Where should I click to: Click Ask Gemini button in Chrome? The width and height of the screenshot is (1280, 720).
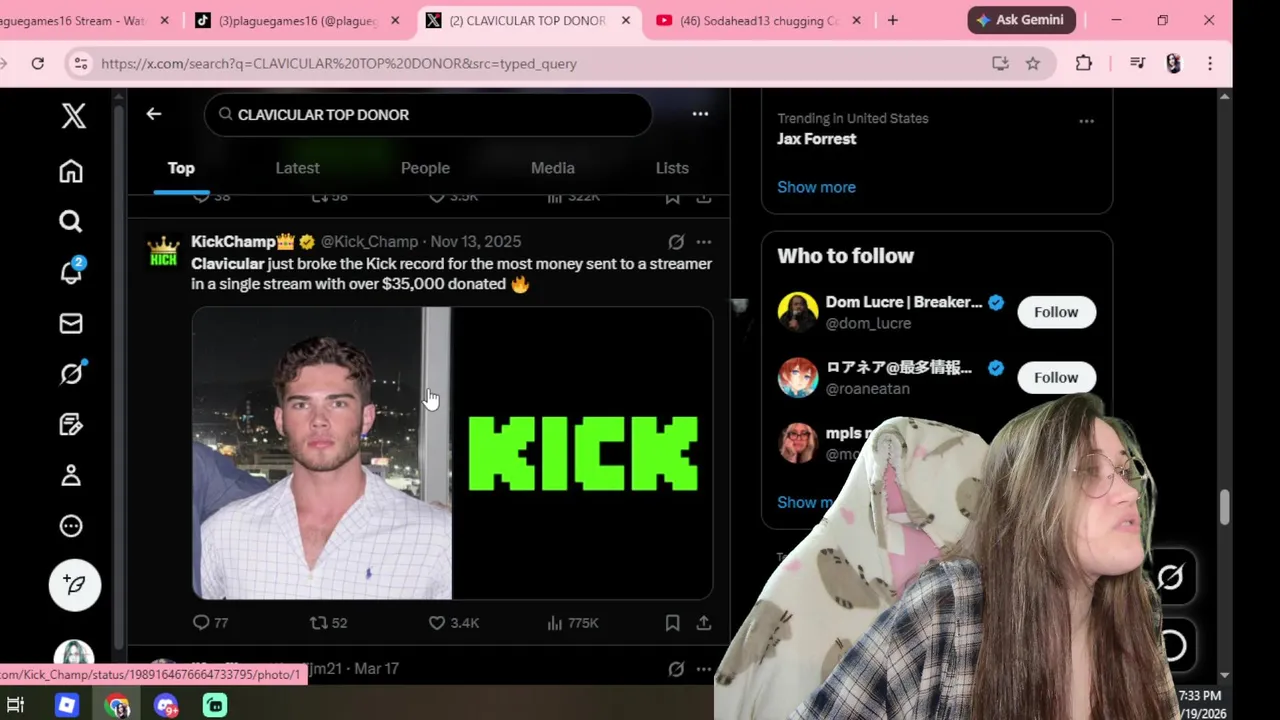(x=1022, y=20)
